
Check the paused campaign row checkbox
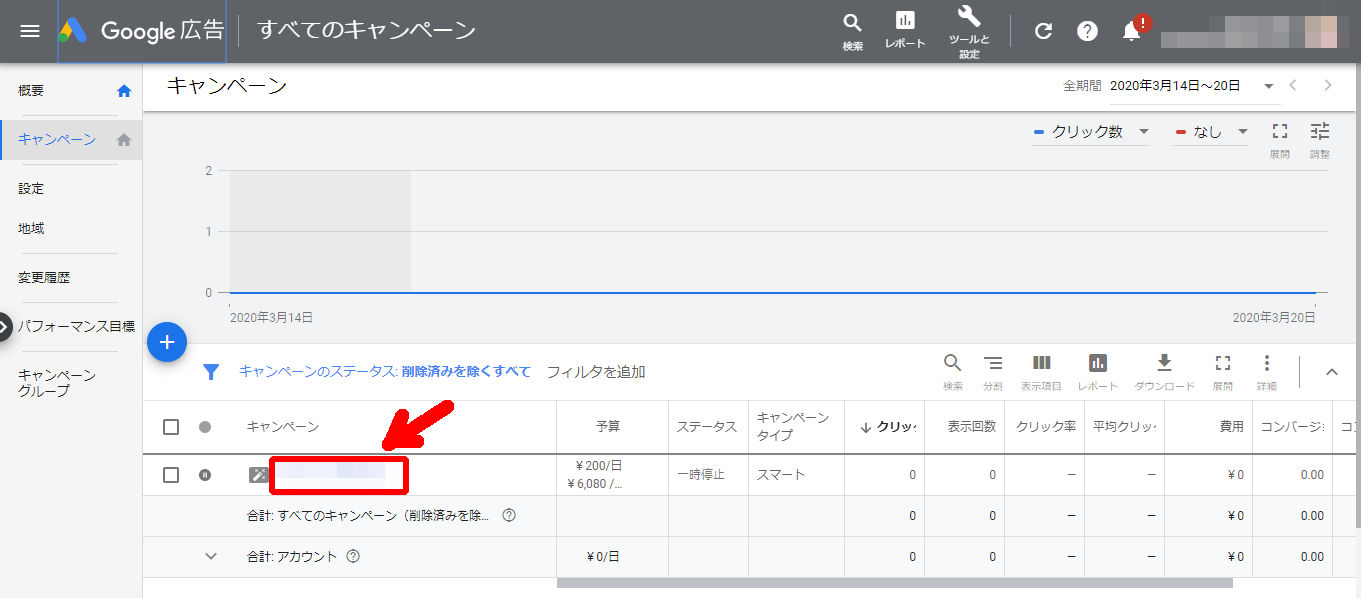pyautogui.click(x=171, y=475)
